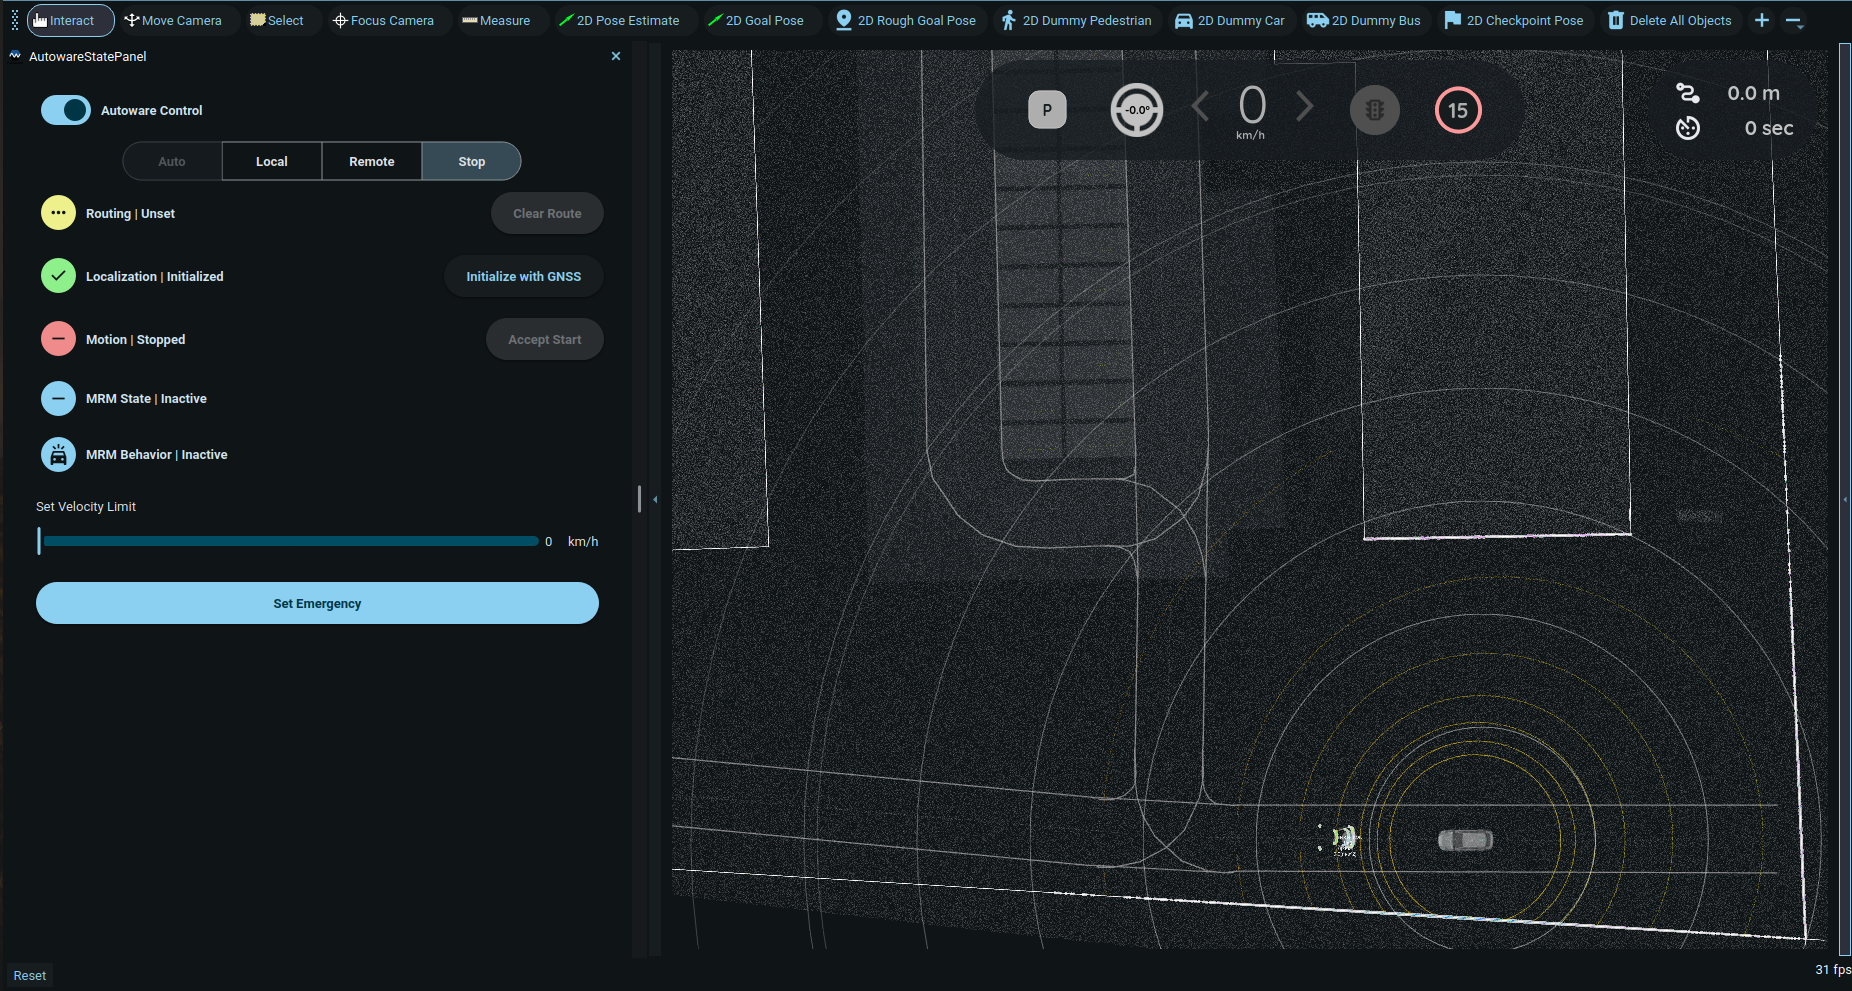Open the minus remove-tool dropdown
Viewport: 1852px width, 991px height.
coord(1794,21)
